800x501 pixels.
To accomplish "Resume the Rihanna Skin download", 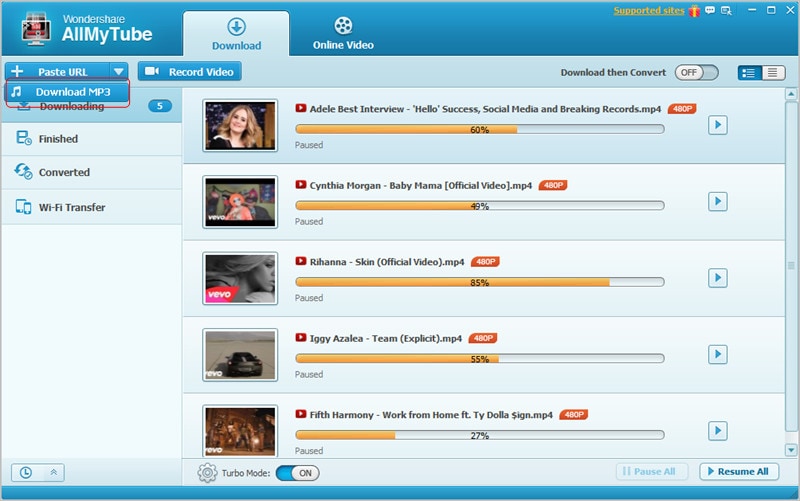I will tap(717, 278).
